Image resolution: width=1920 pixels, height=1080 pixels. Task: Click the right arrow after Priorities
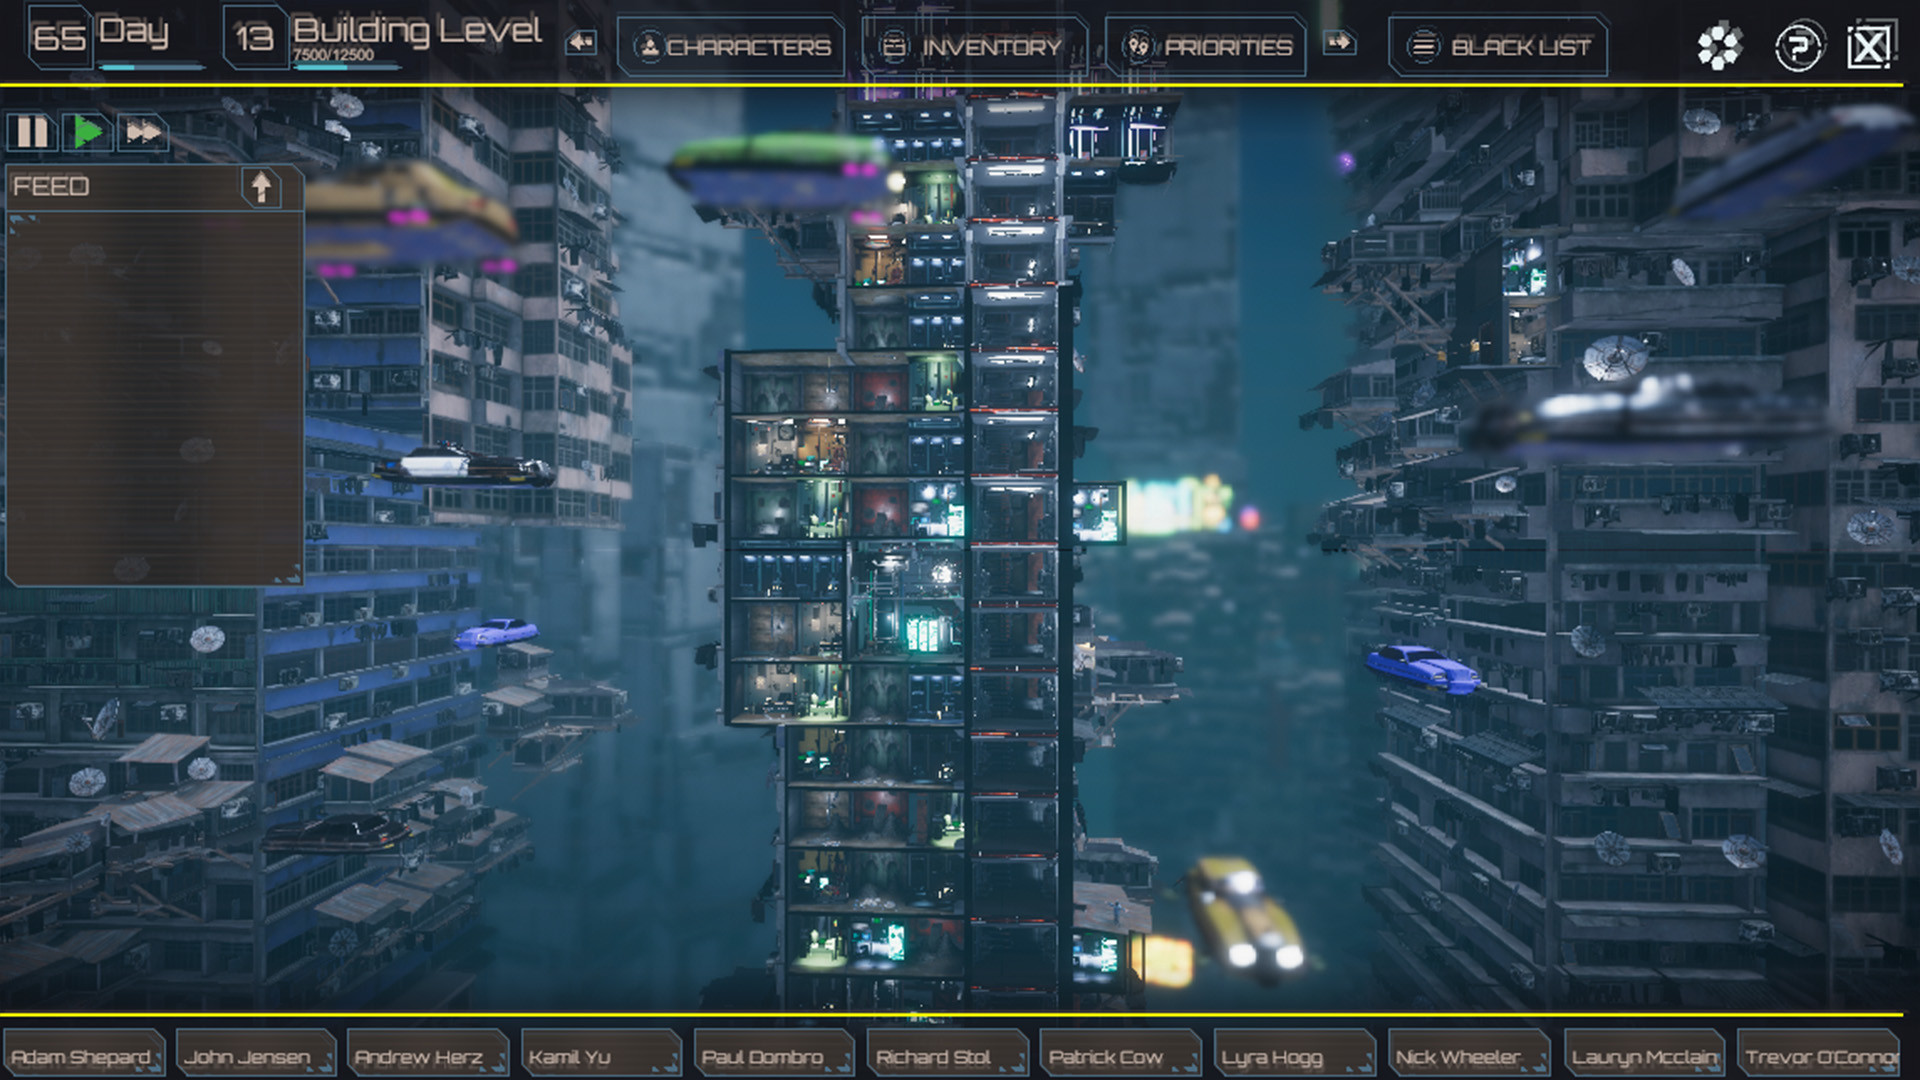1339,43
